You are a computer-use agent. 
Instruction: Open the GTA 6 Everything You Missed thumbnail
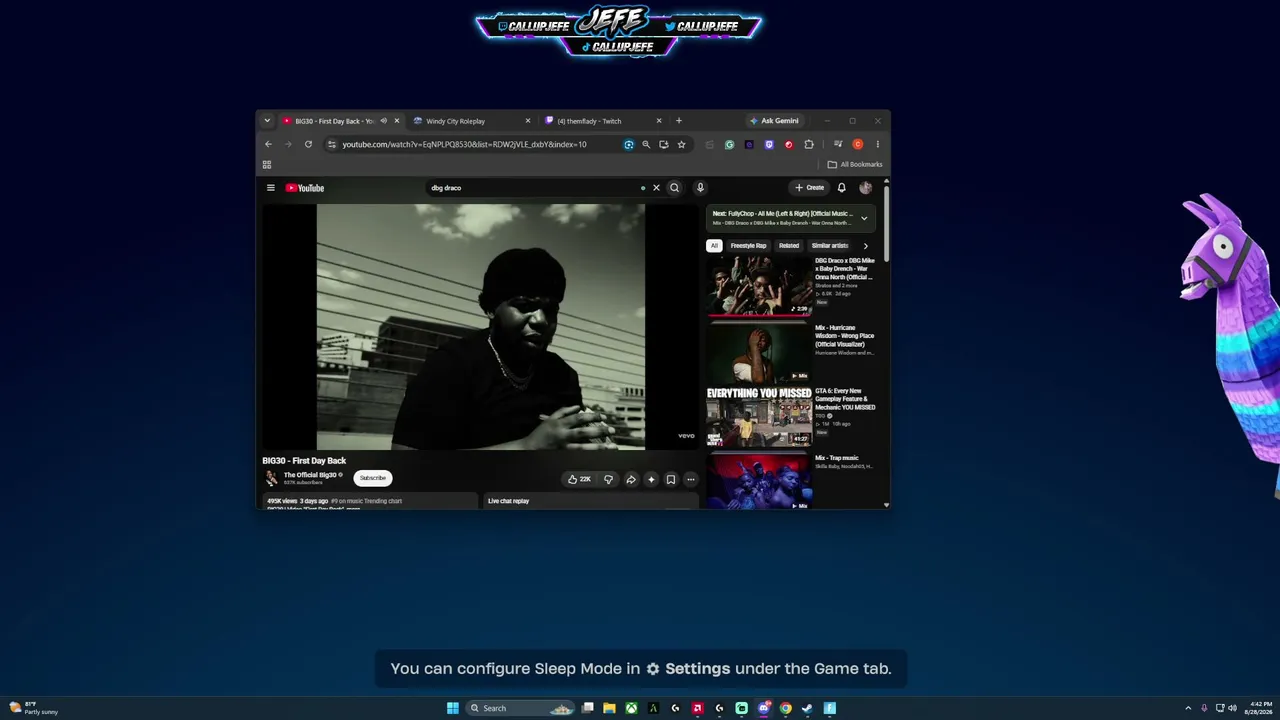(x=759, y=417)
